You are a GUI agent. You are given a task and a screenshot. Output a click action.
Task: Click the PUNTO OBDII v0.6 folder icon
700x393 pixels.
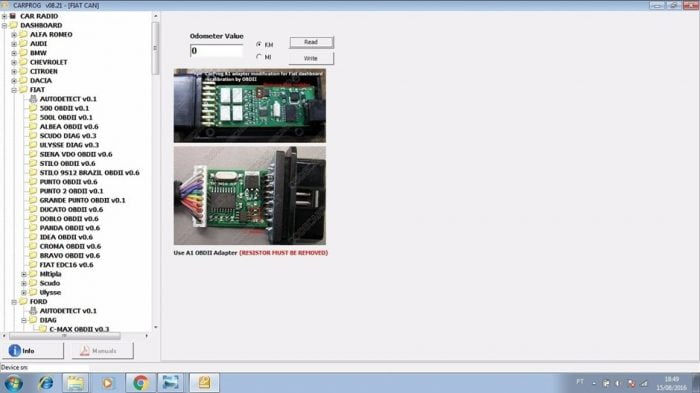click(x=33, y=182)
